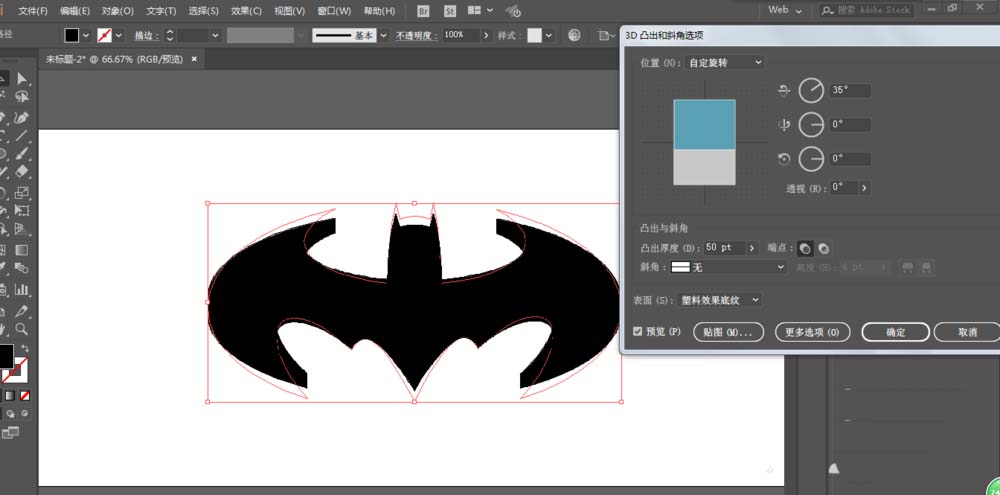Select the Eraser tool

coord(22,172)
